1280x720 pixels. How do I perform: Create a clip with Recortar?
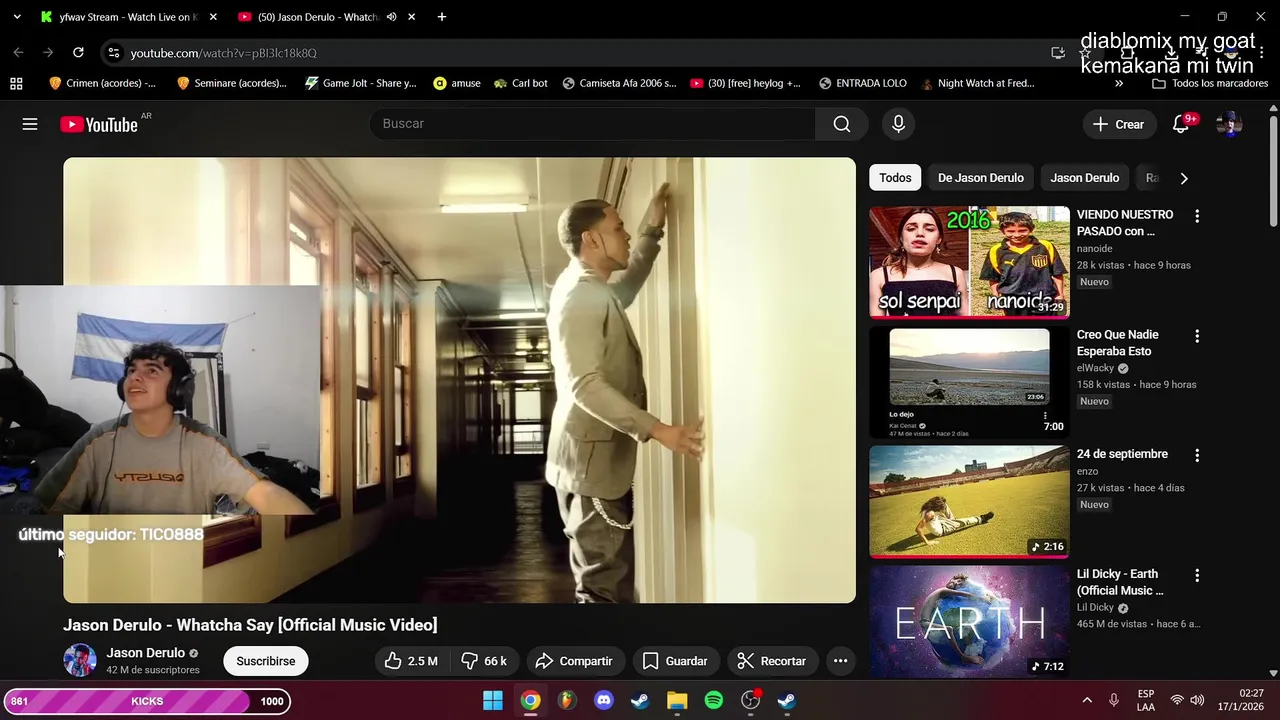[x=771, y=661]
